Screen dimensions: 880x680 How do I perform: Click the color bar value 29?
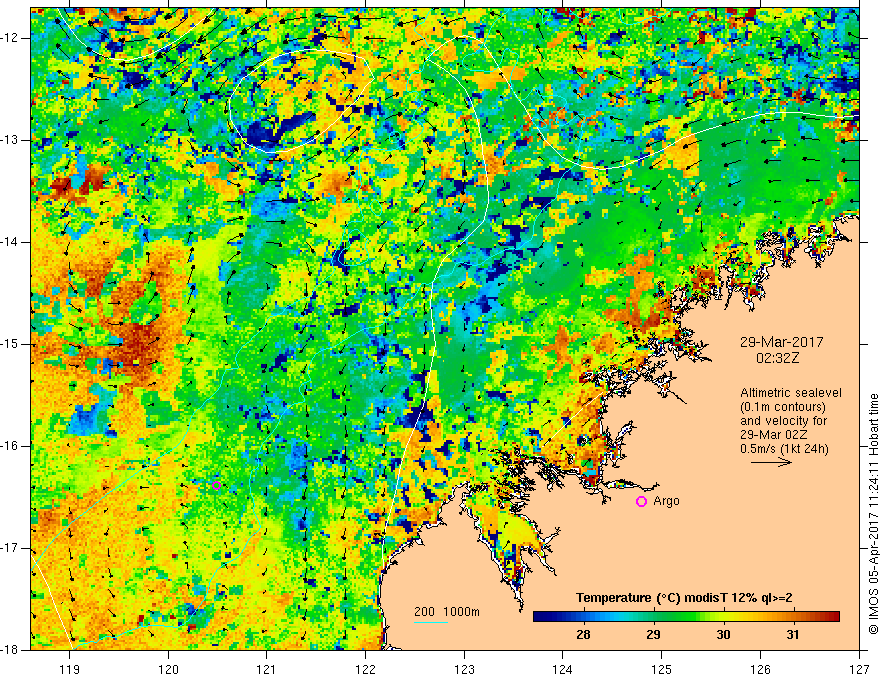click(653, 635)
